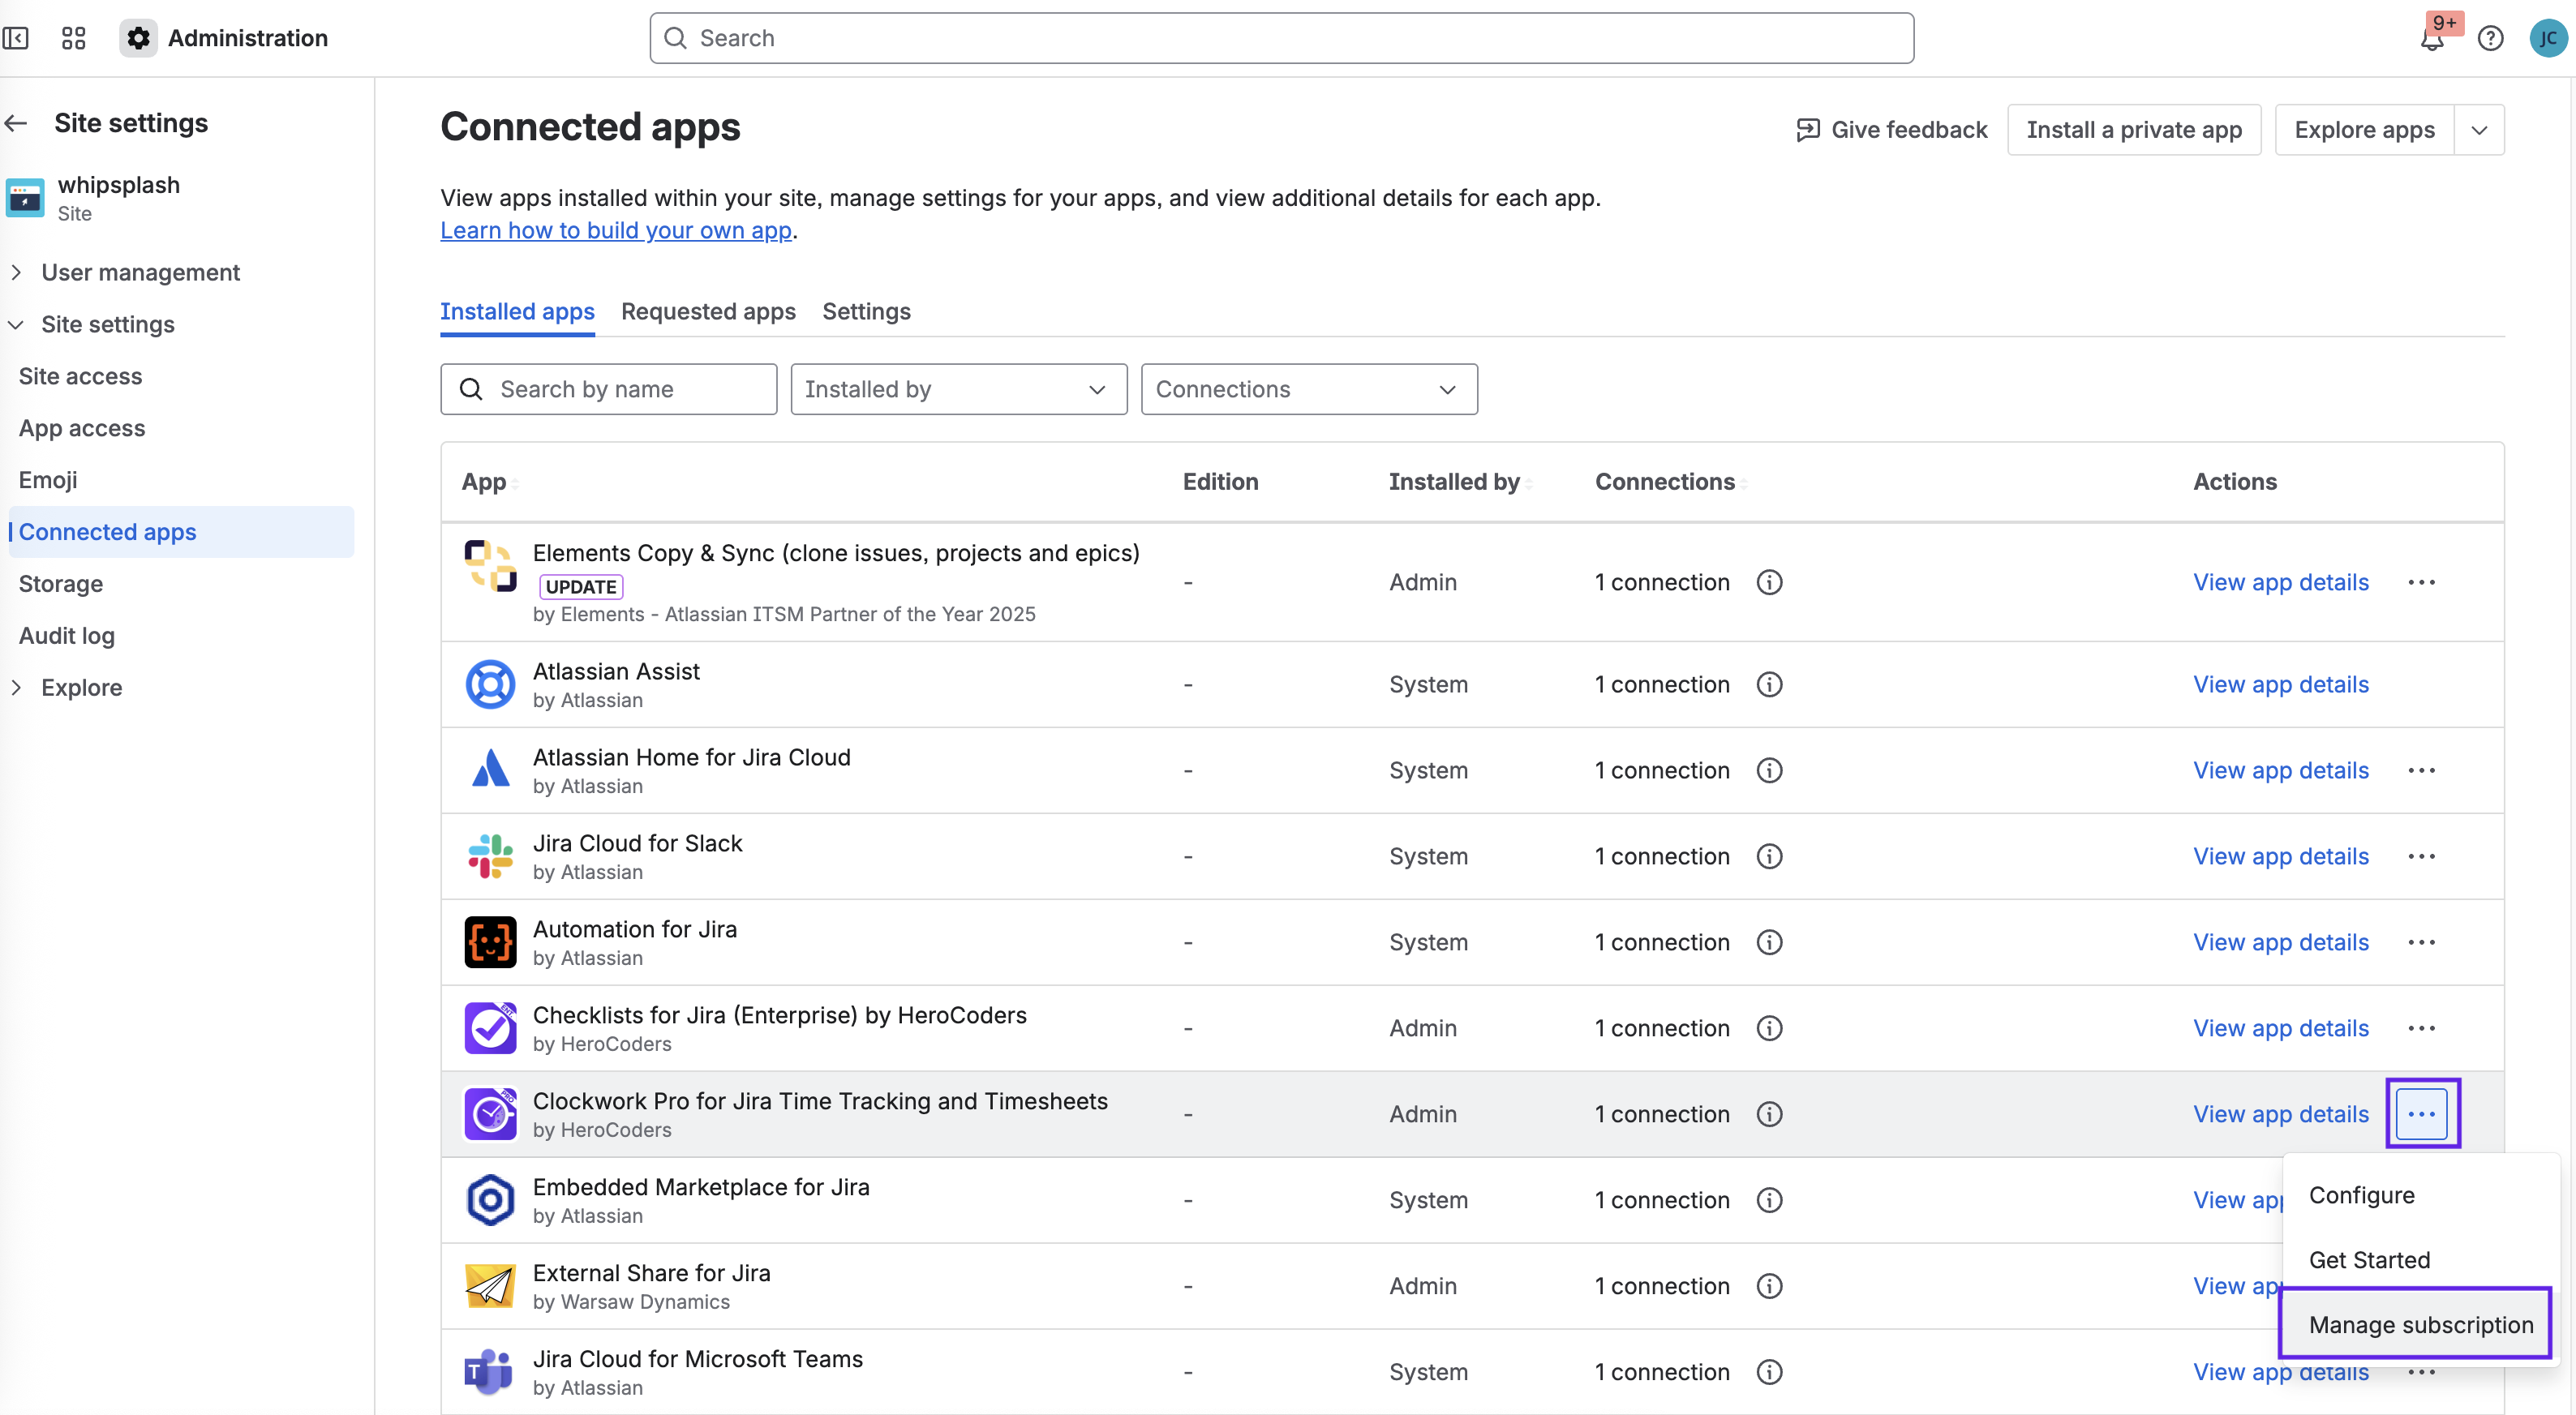This screenshot has height=1415, width=2576.
Task: Click the help question mark icon
Action: (x=2490, y=39)
